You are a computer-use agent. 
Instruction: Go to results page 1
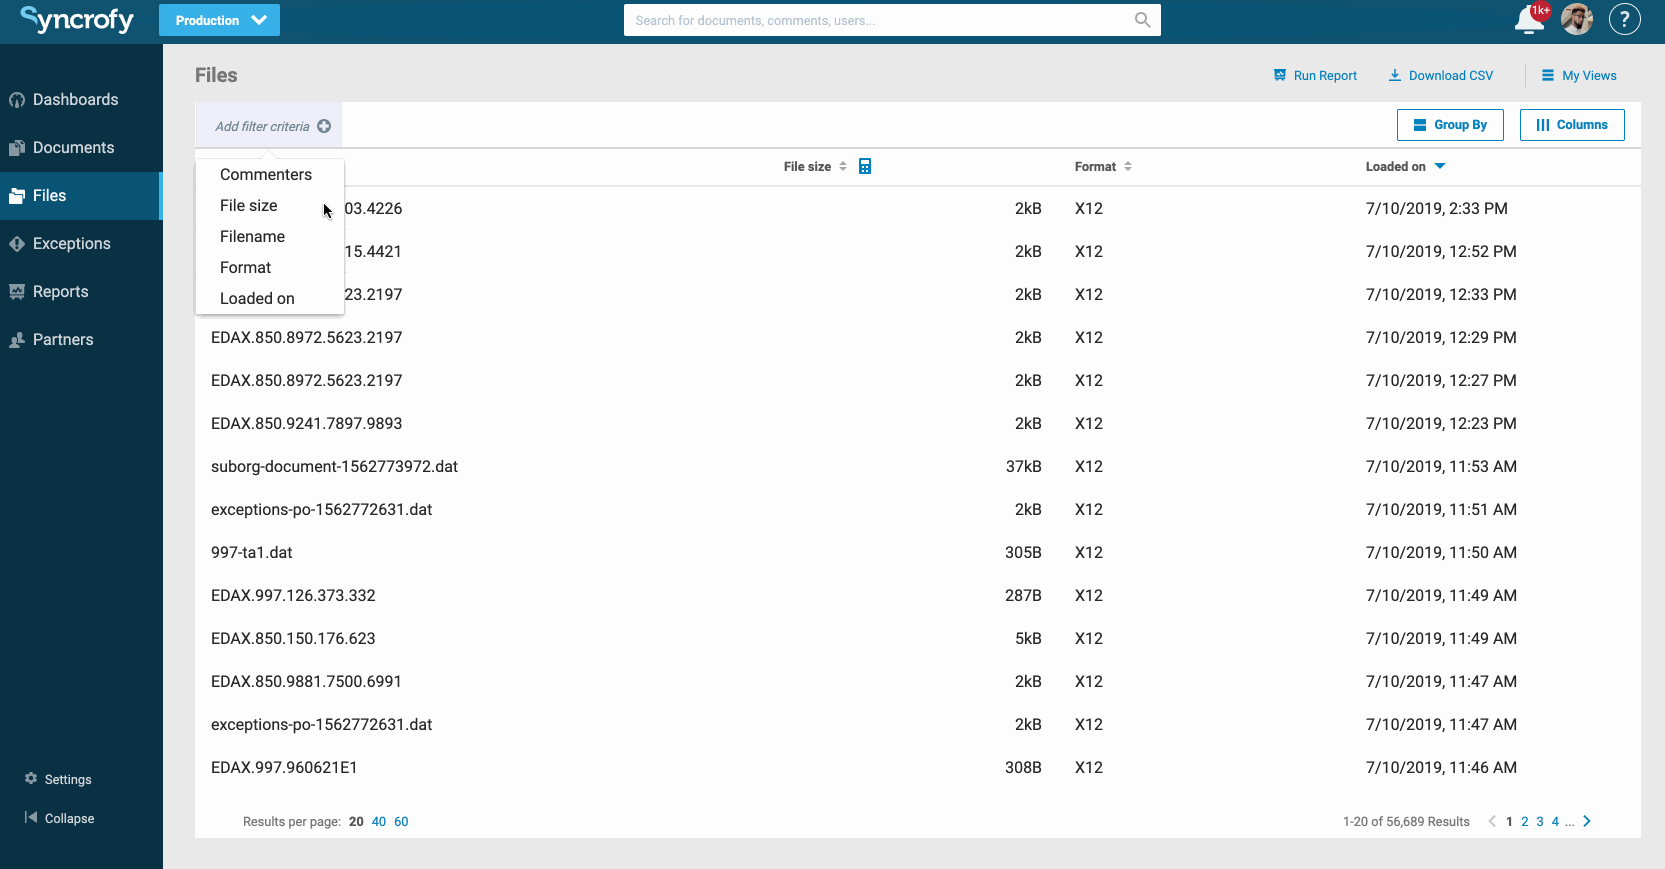click(1509, 822)
